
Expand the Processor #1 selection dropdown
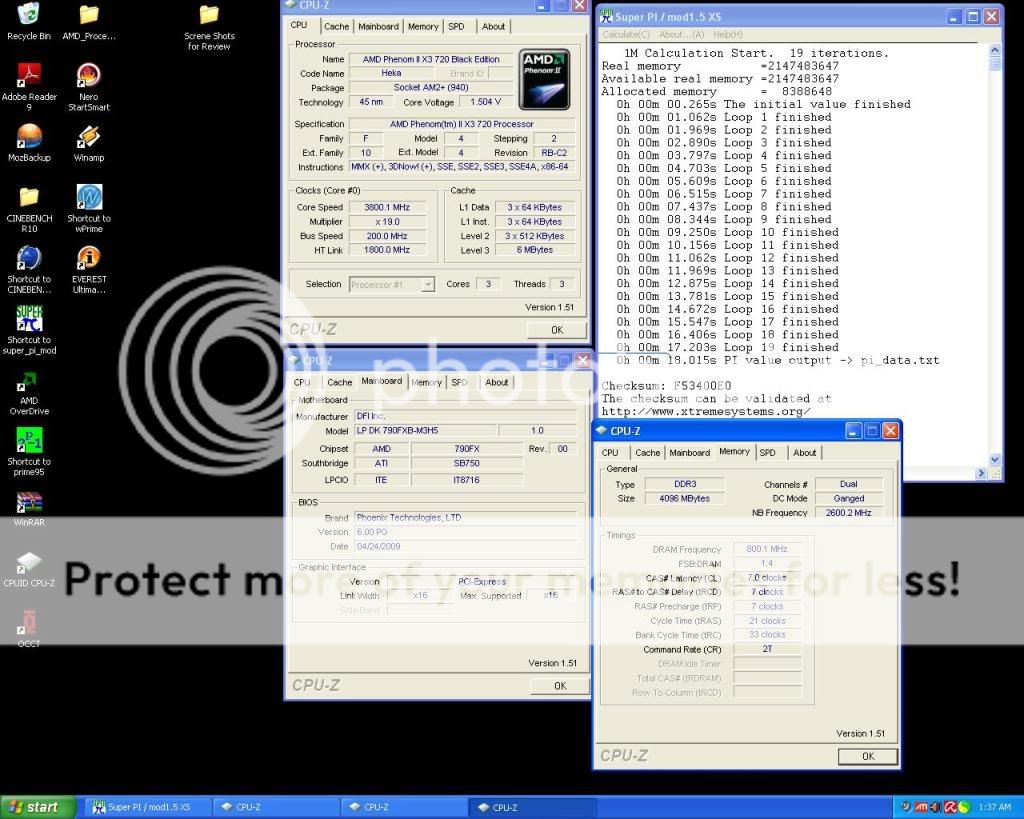[428, 285]
